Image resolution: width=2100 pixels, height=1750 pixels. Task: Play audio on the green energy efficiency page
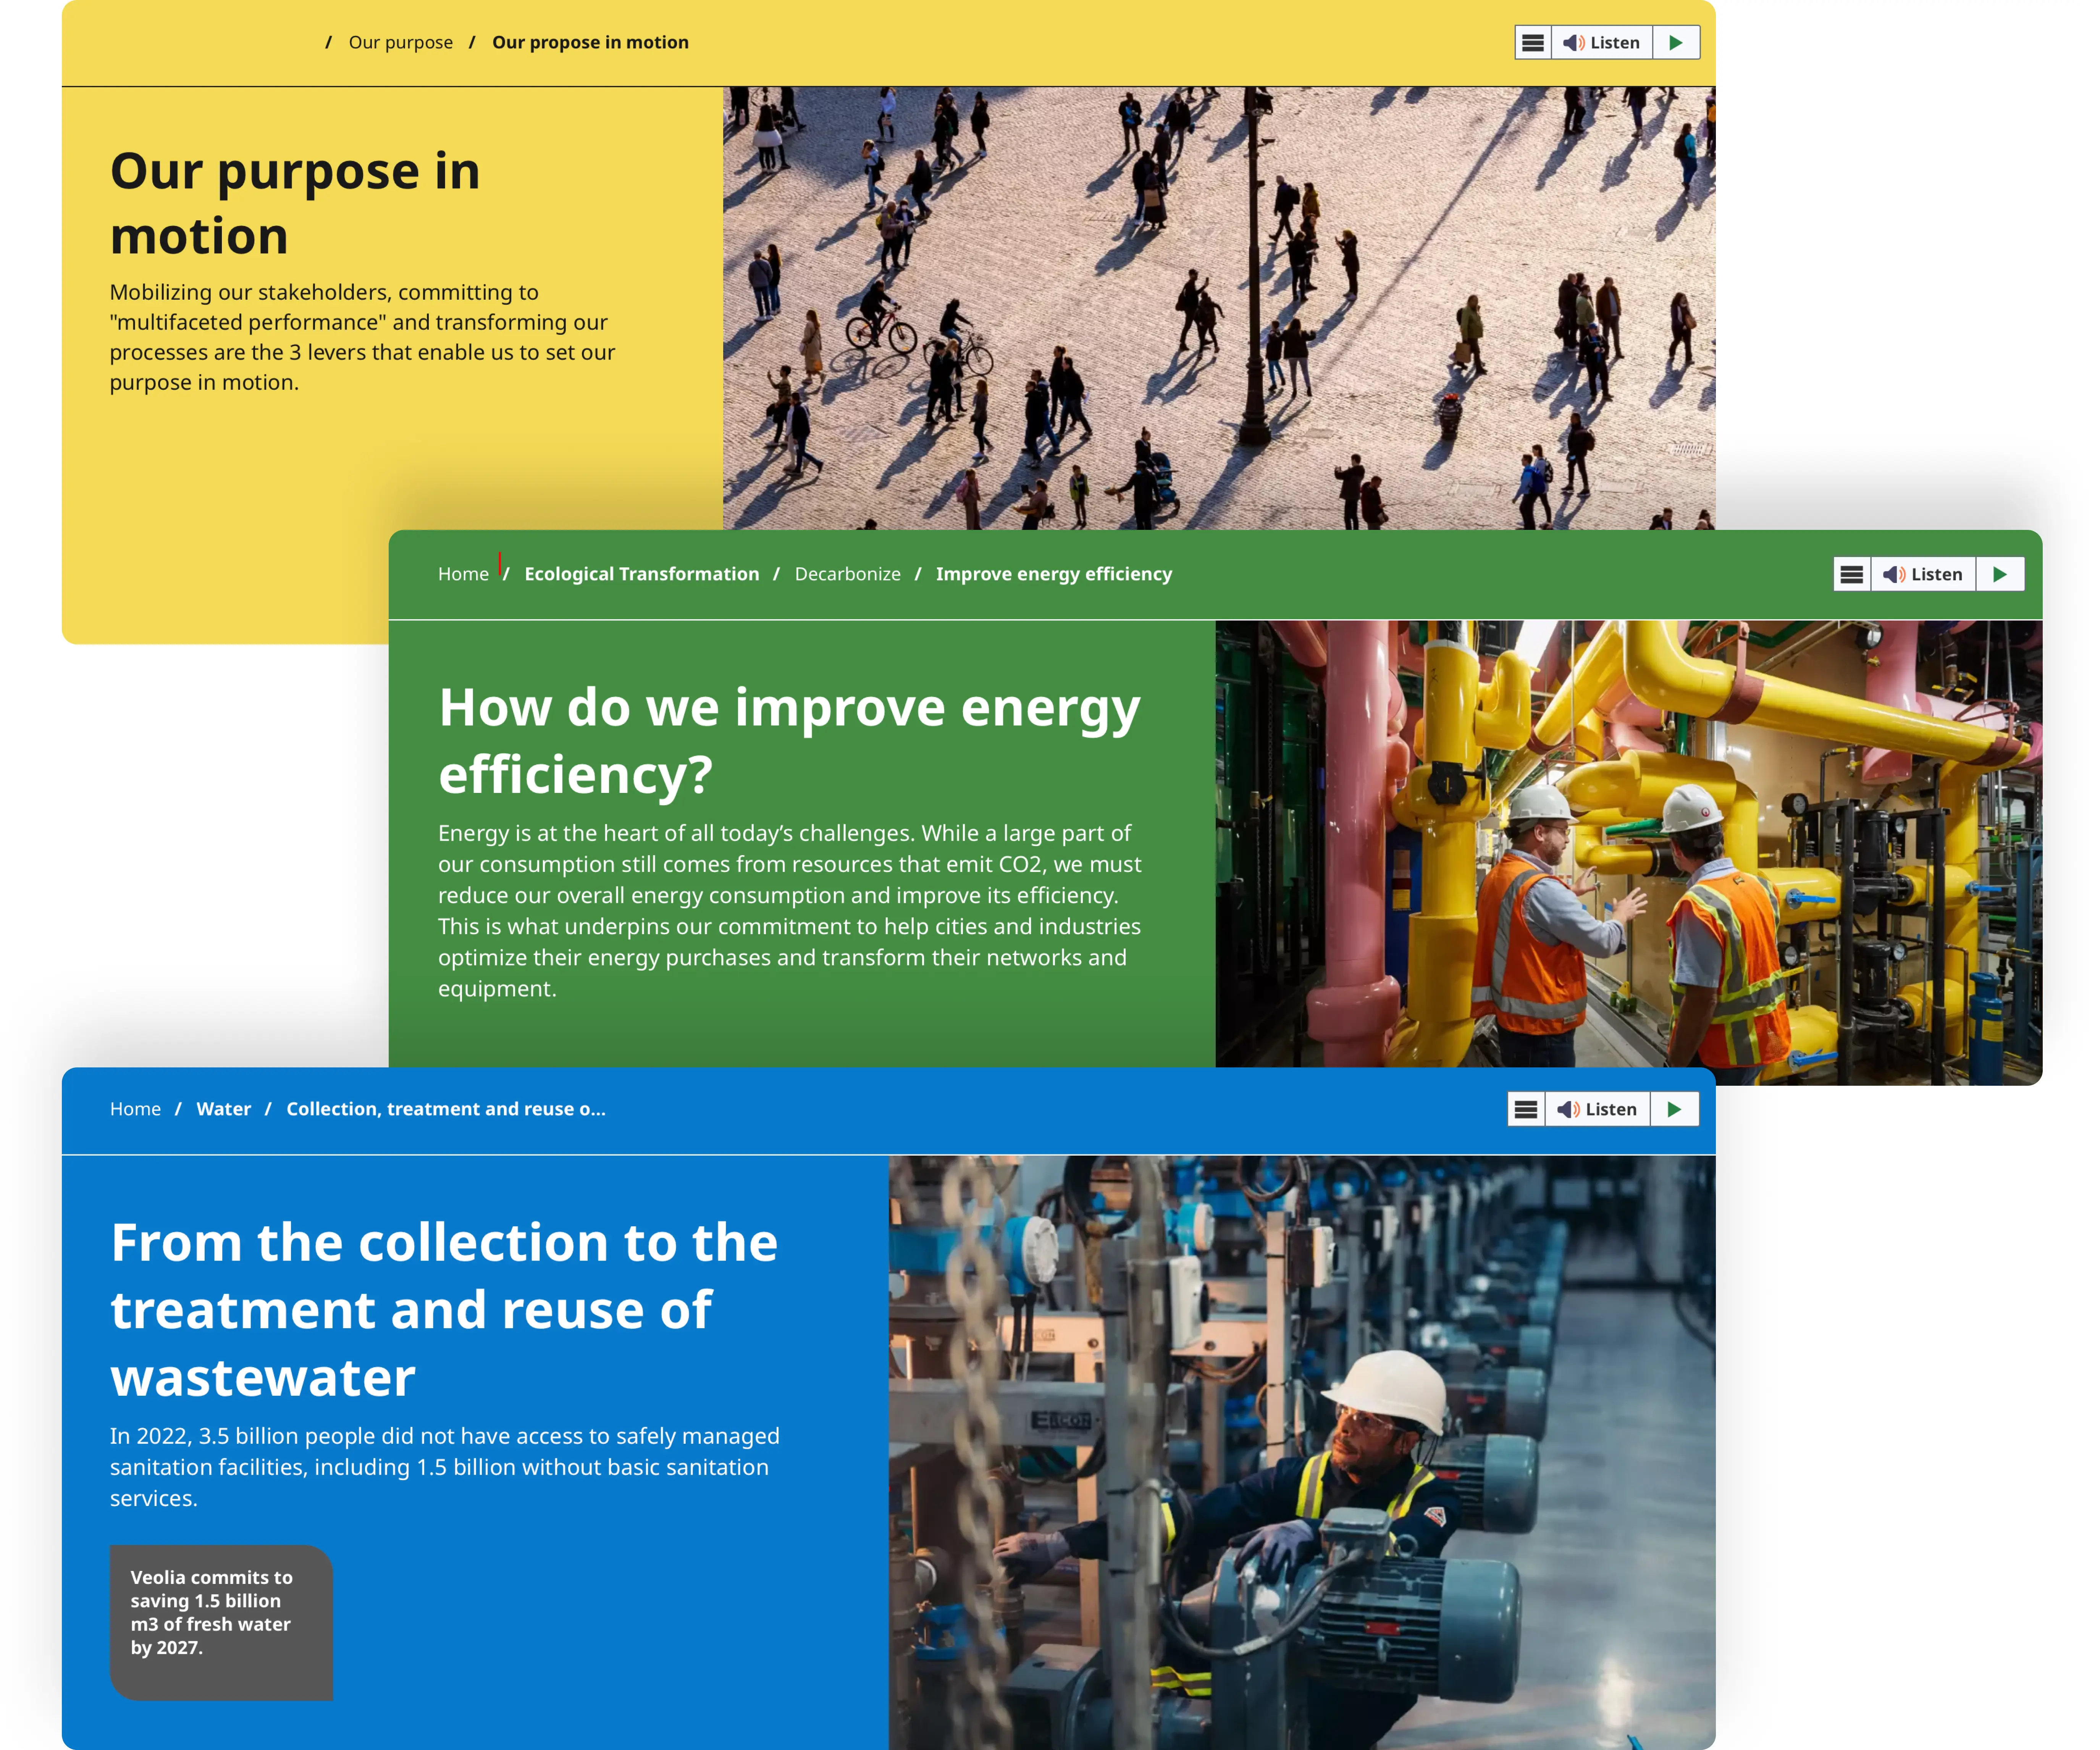point(2000,574)
